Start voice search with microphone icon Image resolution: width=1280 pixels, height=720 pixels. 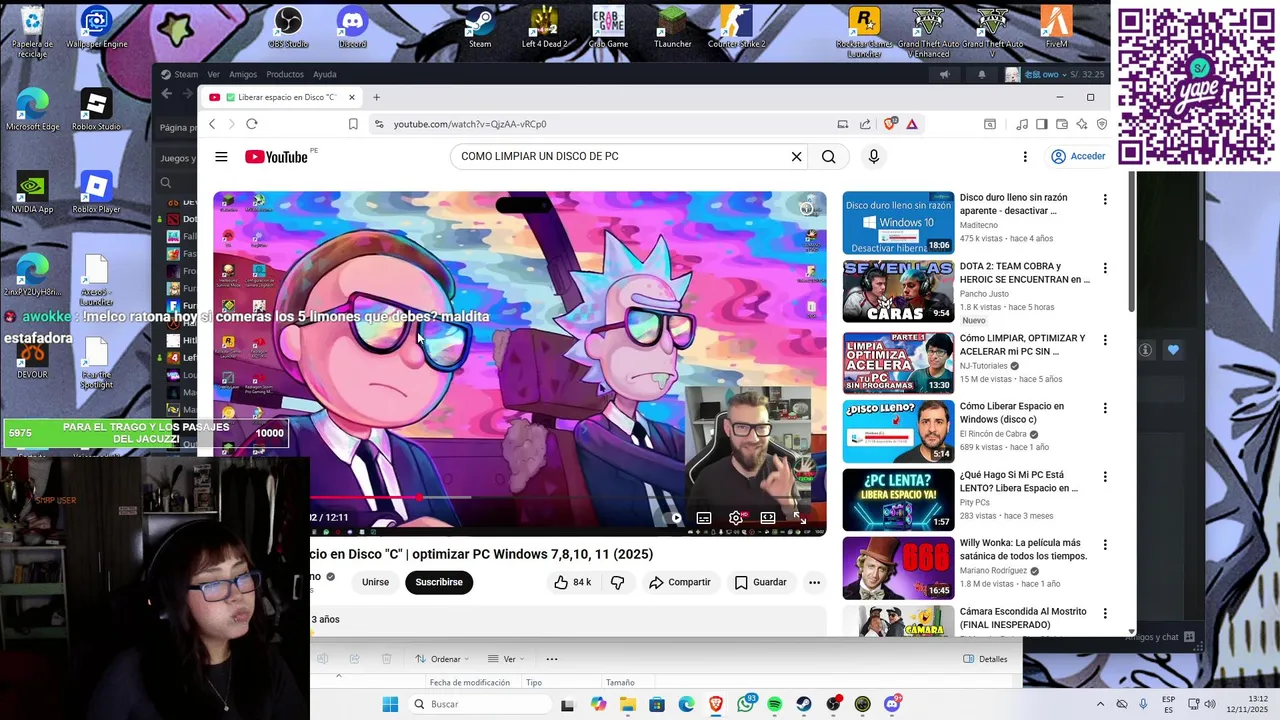click(873, 157)
